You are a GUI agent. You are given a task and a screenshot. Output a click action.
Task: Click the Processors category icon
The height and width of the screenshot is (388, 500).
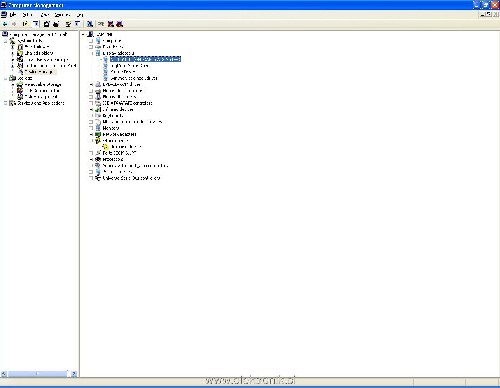98,159
